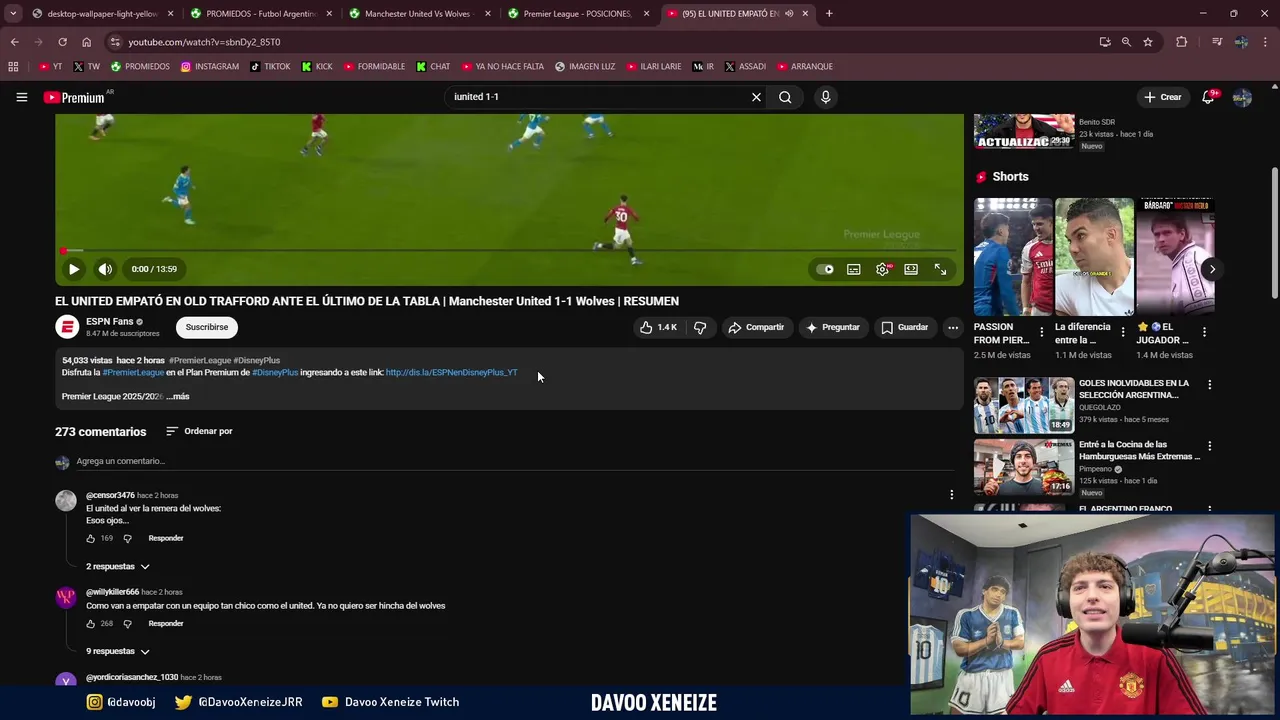The height and width of the screenshot is (720, 1280).
Task: Open more actions menu beside Guardar
Action: (x=953, y=327)
